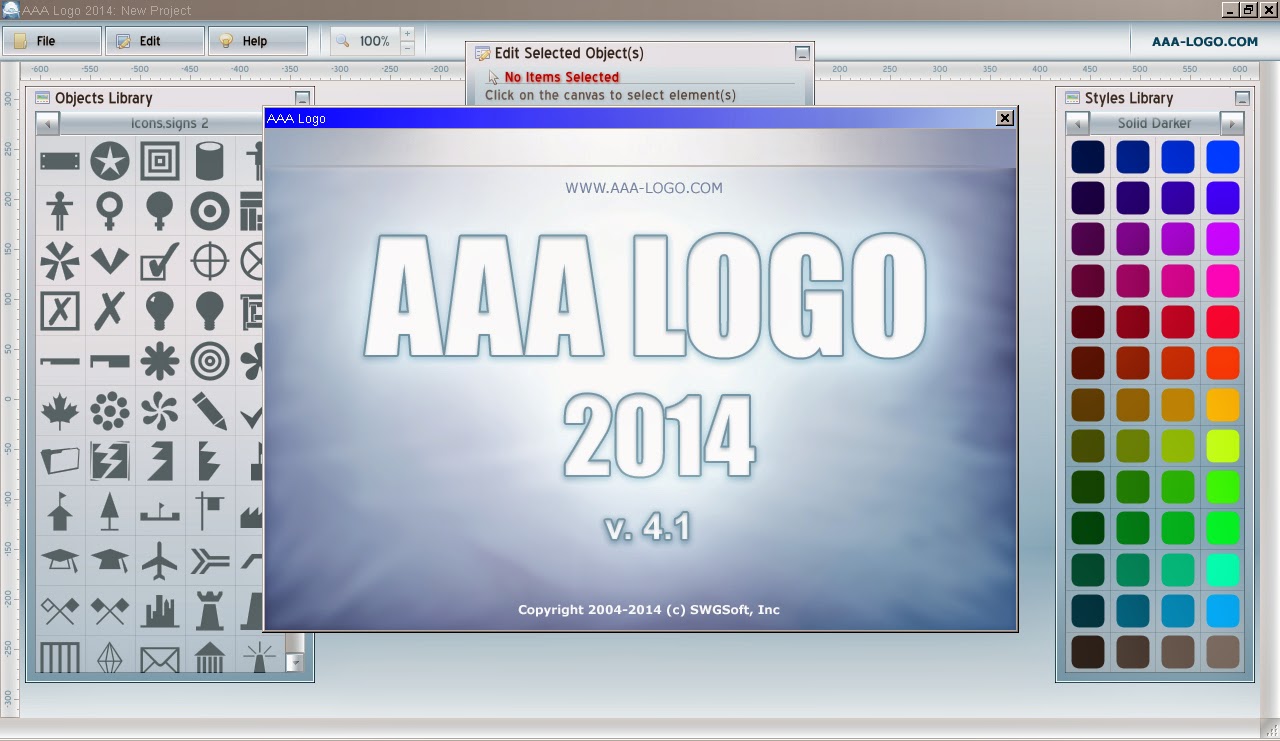Image resolution: width=1280 pixels, height=741 pixels.
Task: Choose the maple leaf icon
Action: tap(60, 411)
